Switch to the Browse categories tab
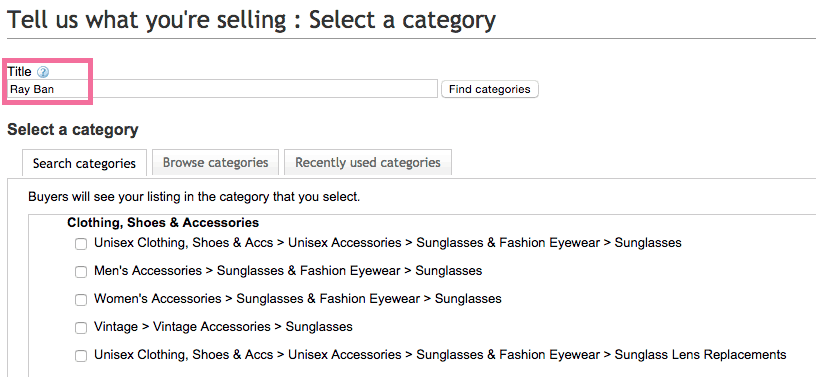 pos(215,162)
